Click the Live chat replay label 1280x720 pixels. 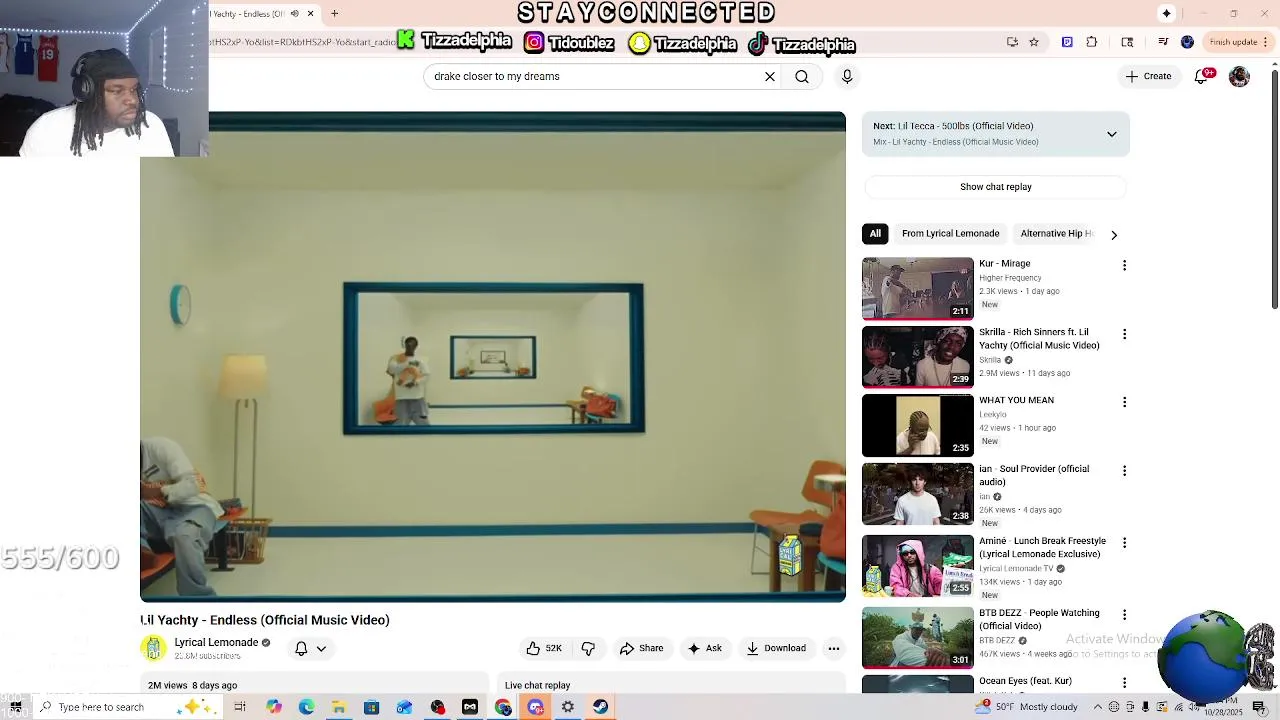pos(537,685)
